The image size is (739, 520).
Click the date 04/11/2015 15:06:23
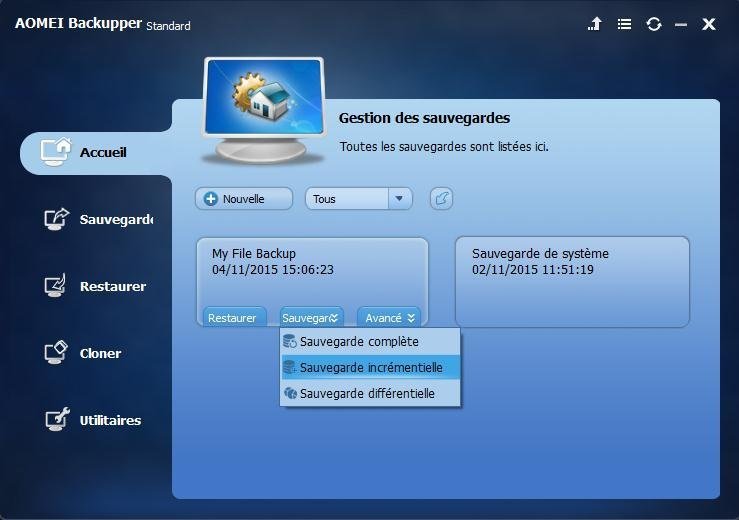(273, 270)
